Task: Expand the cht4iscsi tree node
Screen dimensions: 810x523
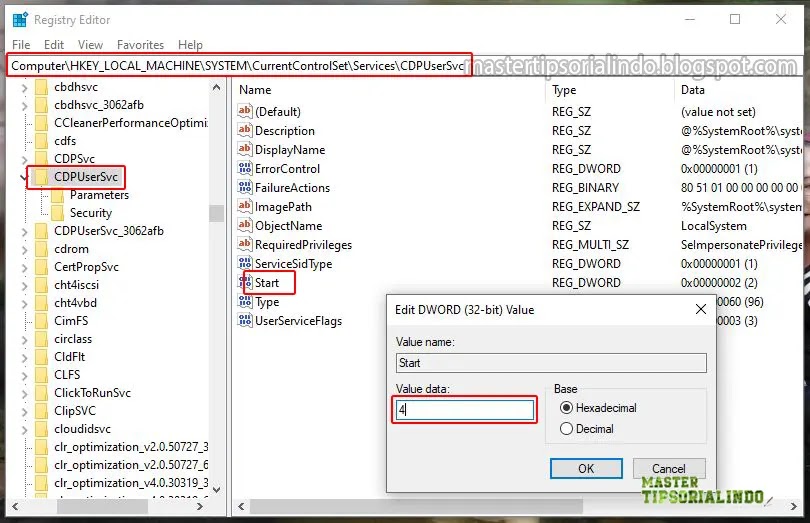Action: tap(24, 286)
